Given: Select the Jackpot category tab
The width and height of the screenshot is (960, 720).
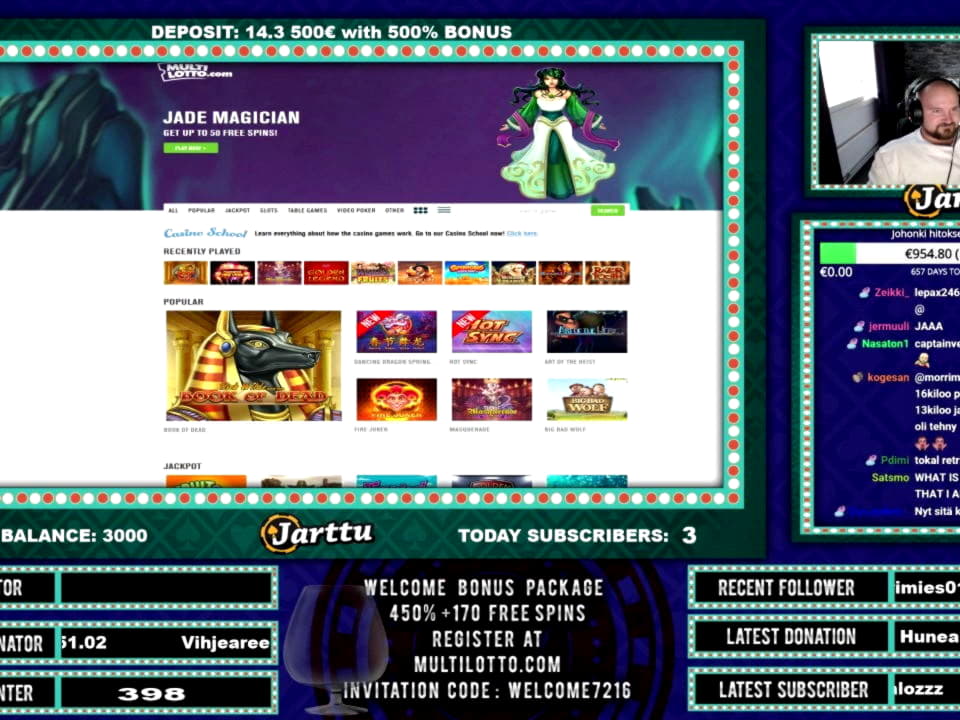Looking at the screenshot, I should click(x=238, y=211).
